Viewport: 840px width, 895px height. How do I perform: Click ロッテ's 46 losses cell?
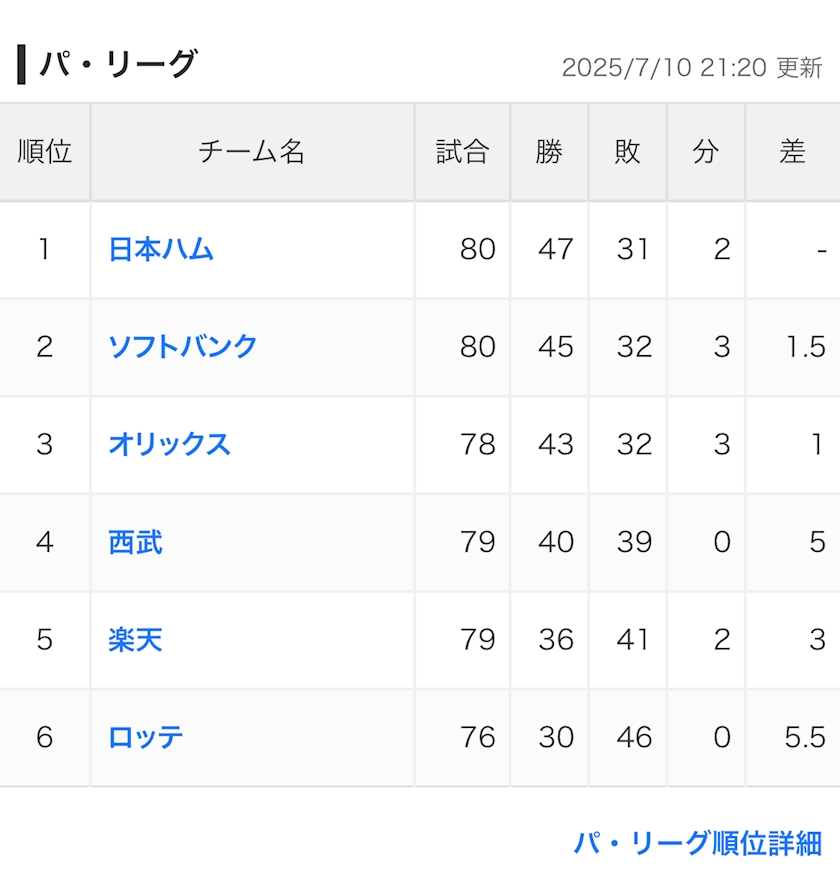628,737
